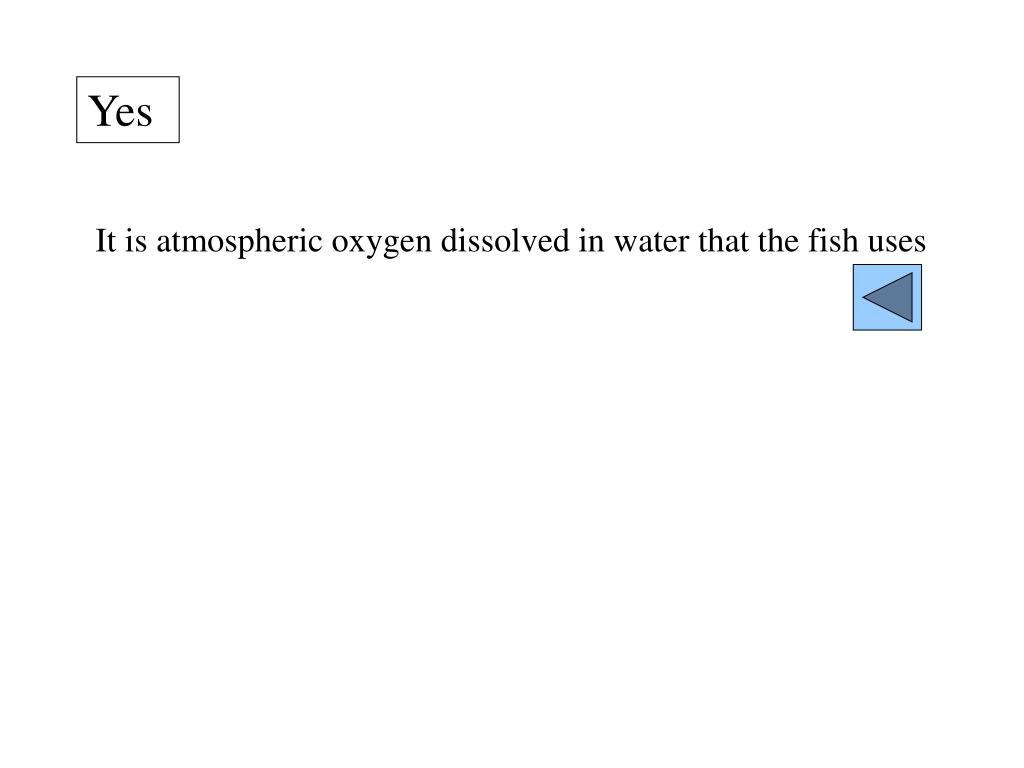Screen dimensions: 1024x768
Task: Click the letter "Y" in Yes
Action: (x=101, y=110)
